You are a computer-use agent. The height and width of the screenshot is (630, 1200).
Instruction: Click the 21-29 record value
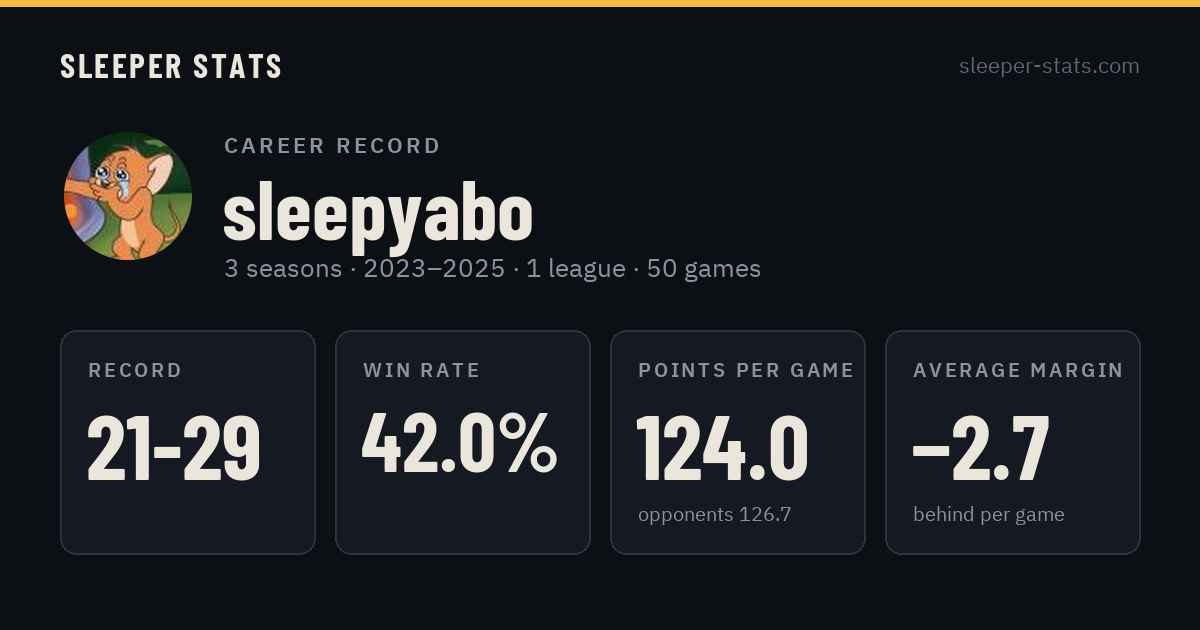(174, 448)
